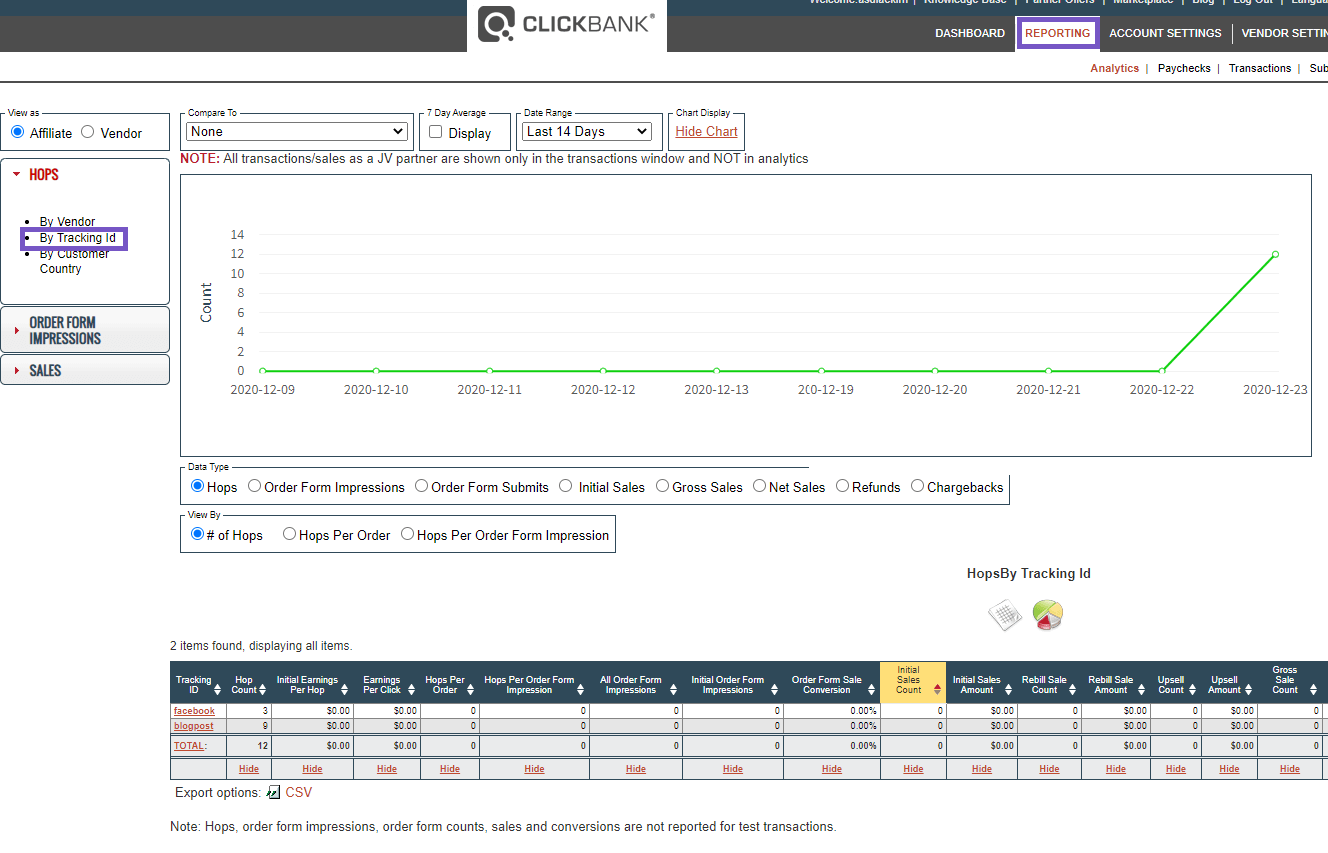Select Order Form Submits data type
Viewport: 1328px width, 853px height.
pyautogui.click(x=422, y=486)
